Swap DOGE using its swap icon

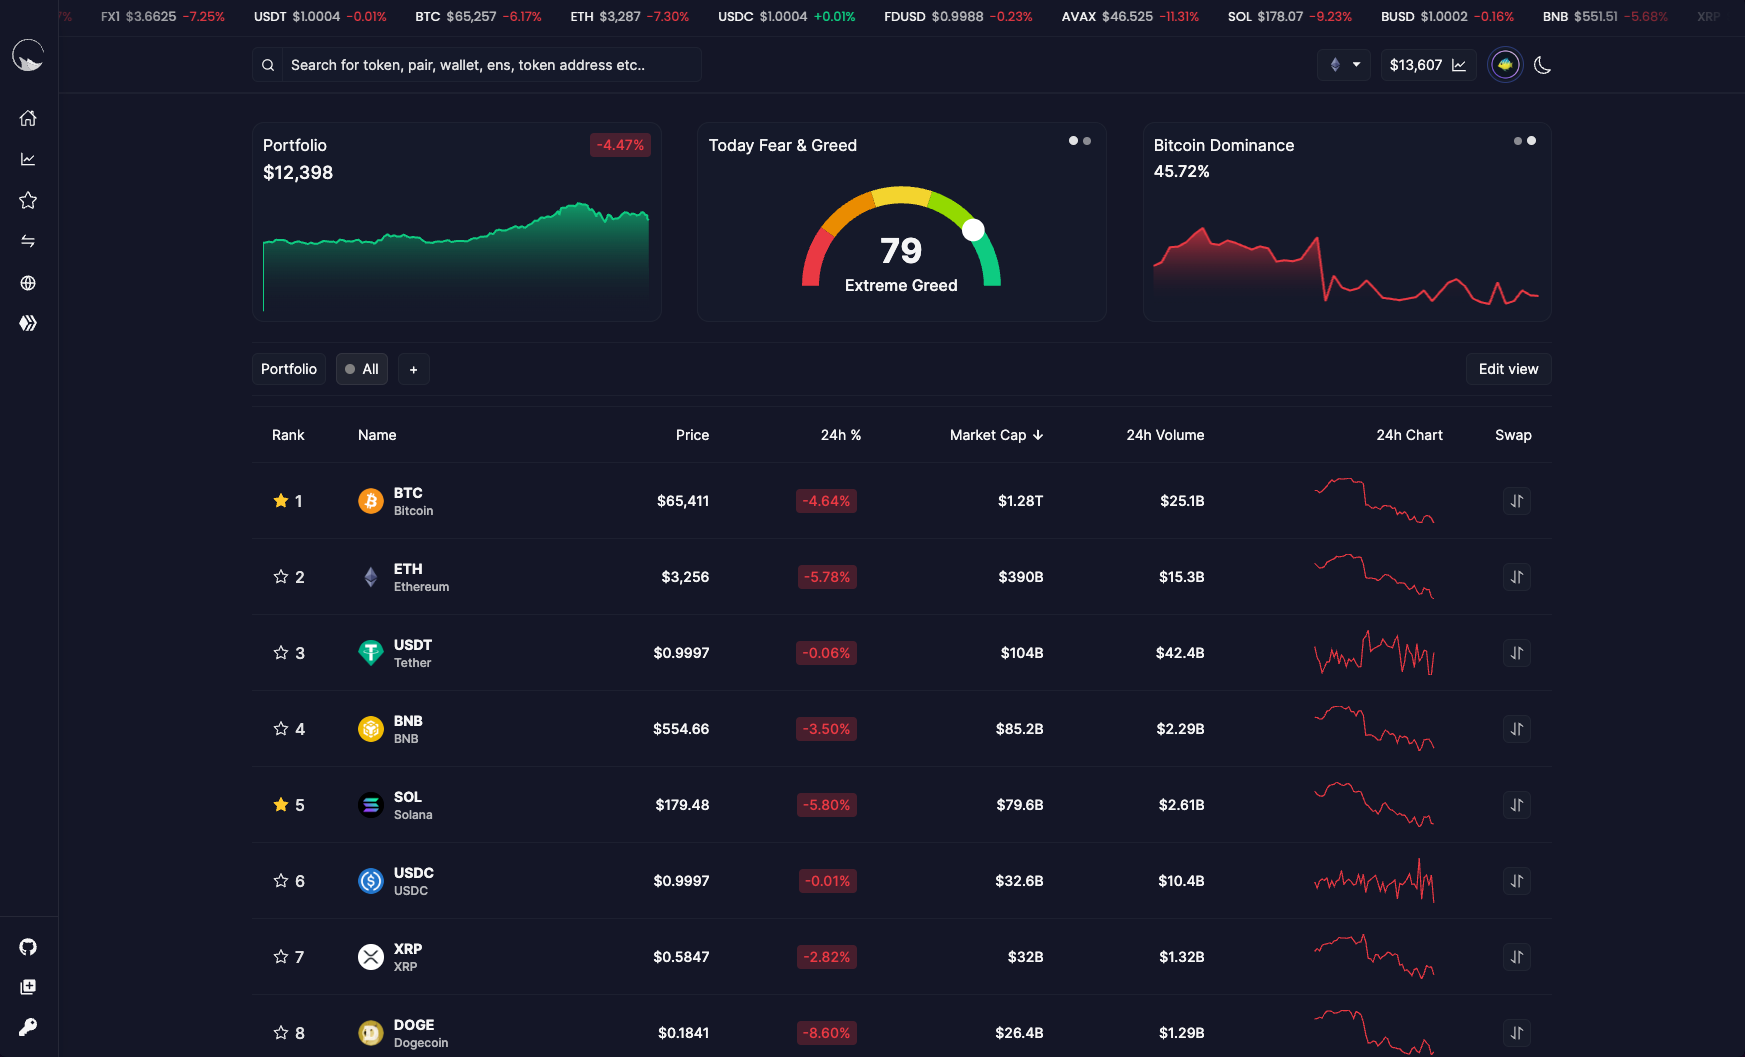pyautogui.click(x=1517, y=1033)
